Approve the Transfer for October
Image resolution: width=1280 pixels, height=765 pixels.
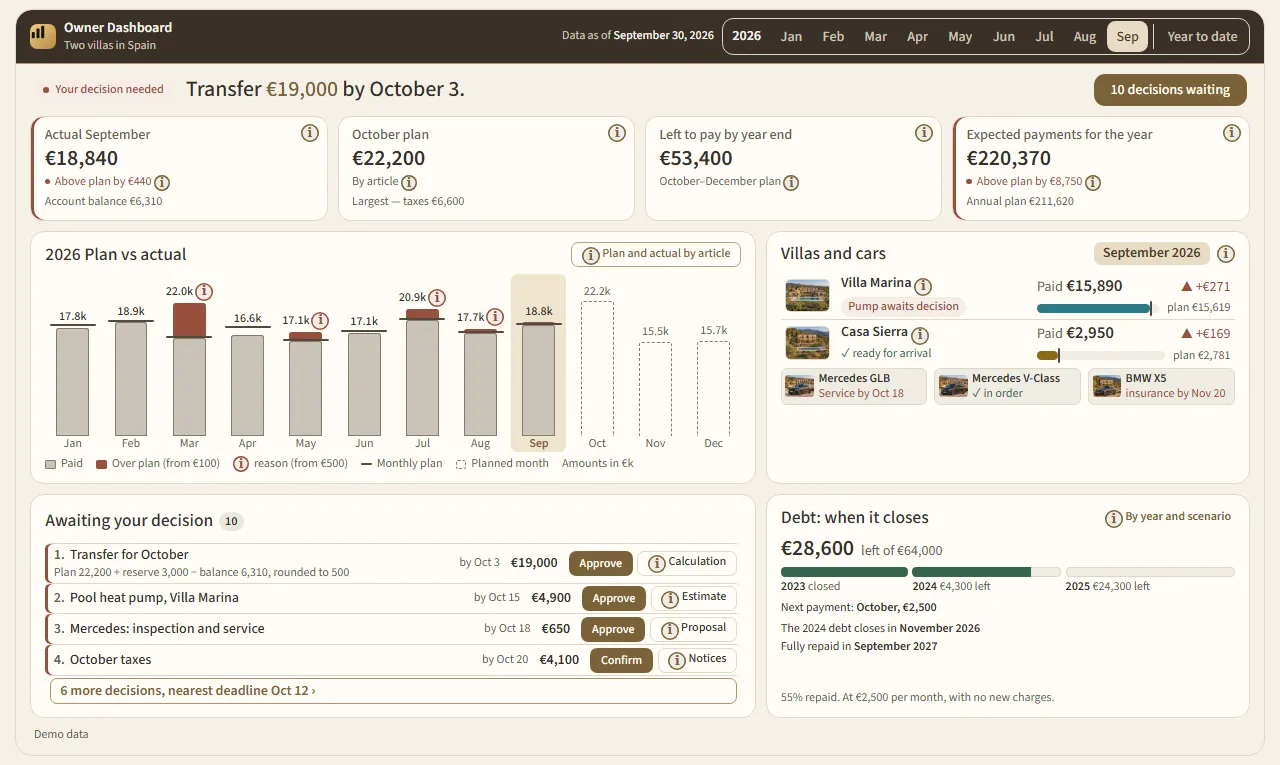pos(601,563)
